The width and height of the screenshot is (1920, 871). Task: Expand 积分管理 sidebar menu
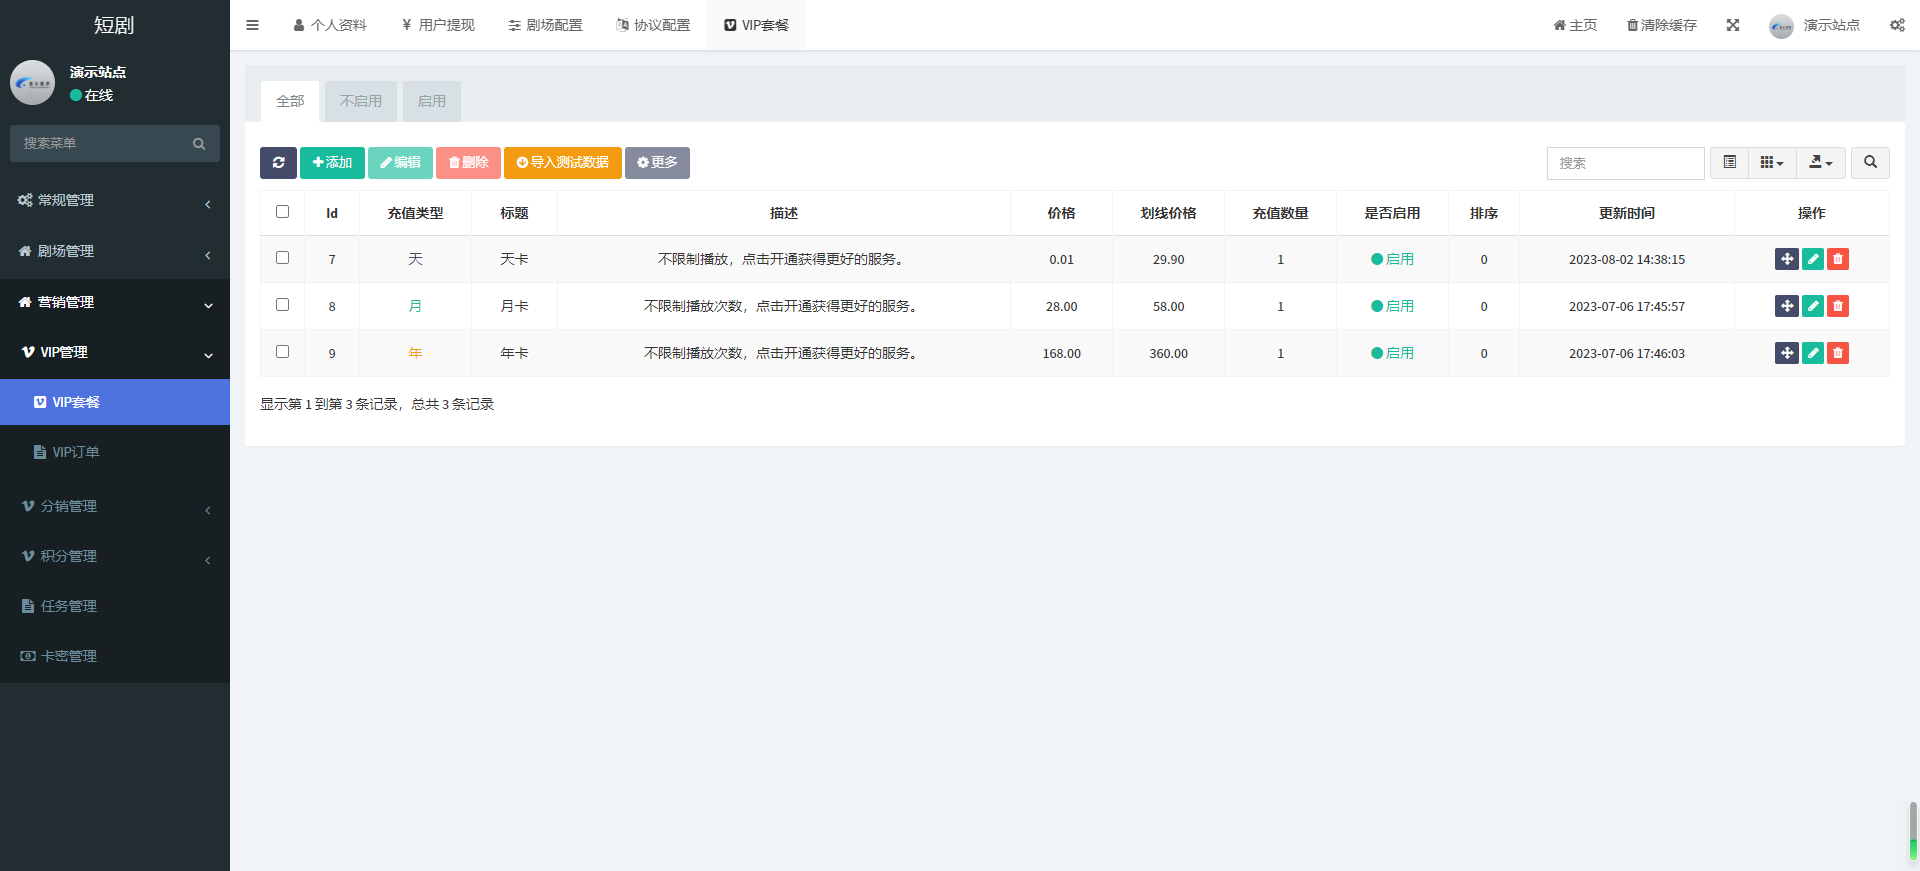(115, 557)
